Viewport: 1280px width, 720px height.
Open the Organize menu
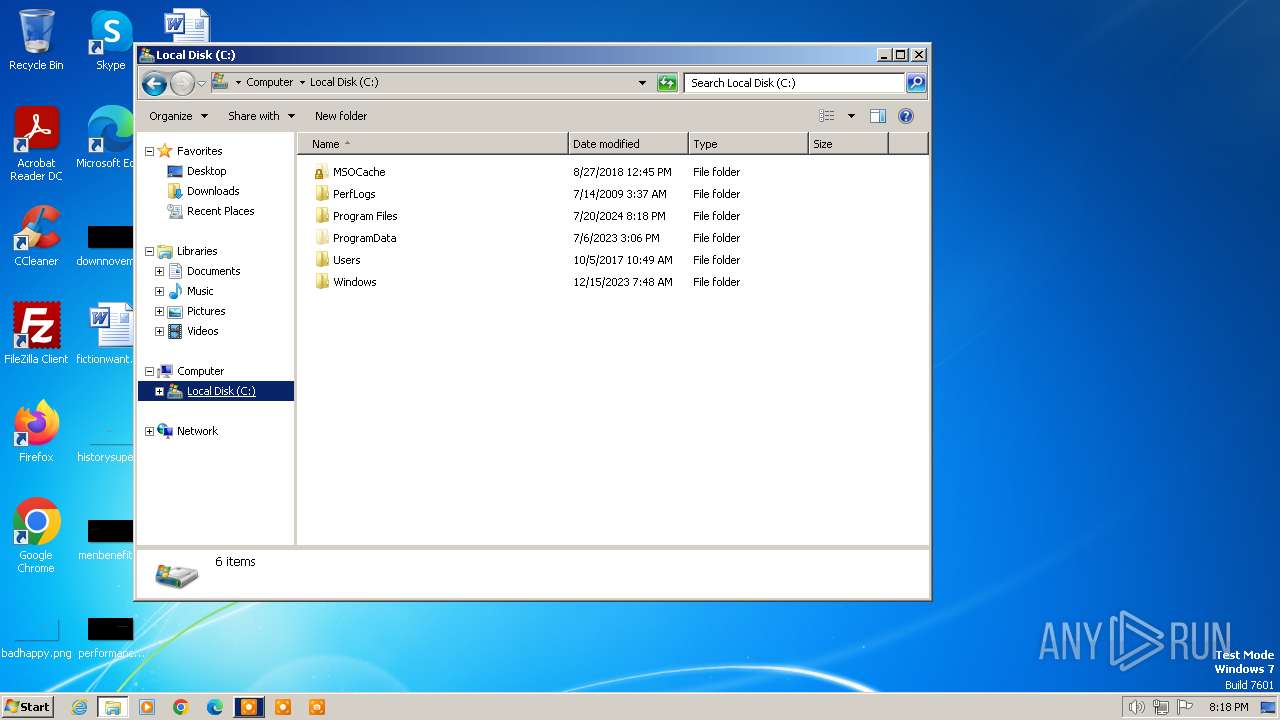pos(178,116)
